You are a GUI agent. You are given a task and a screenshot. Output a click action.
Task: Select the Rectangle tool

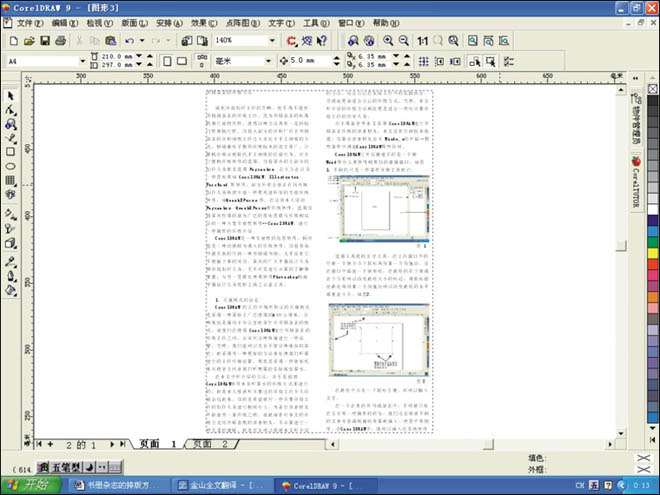(10, 152)
